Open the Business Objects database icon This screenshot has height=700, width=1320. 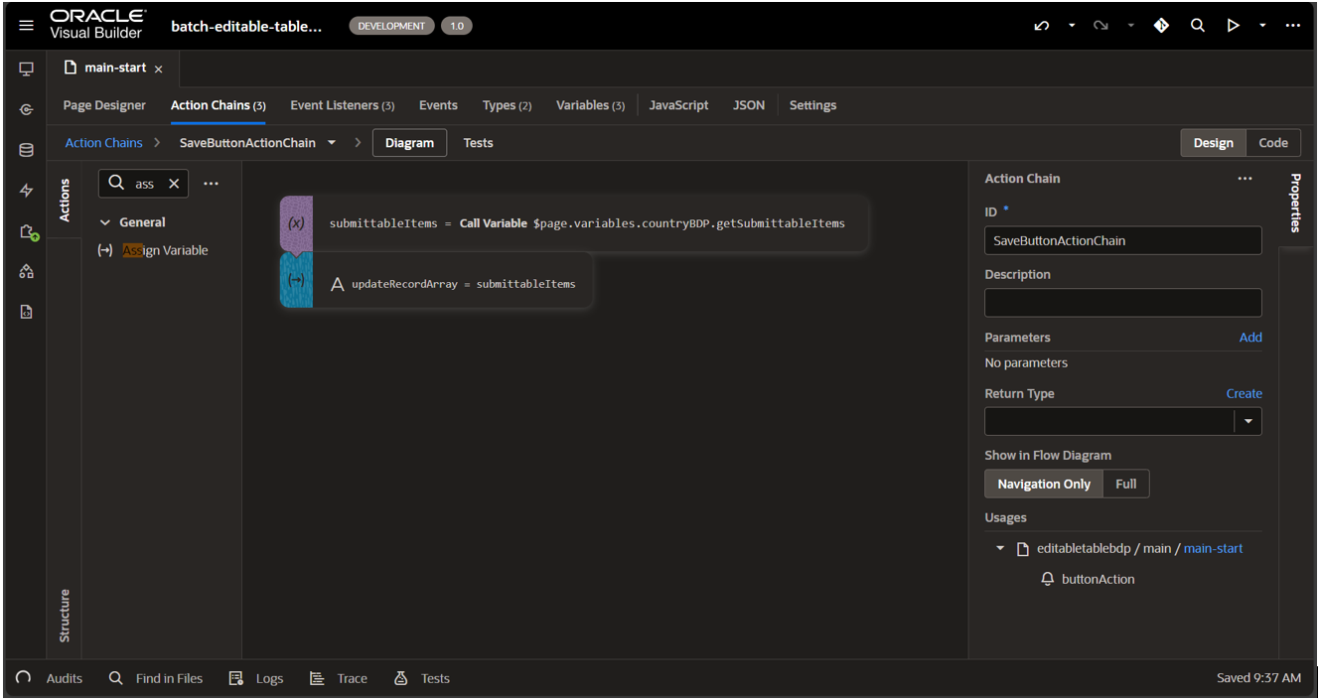(26, 150)
